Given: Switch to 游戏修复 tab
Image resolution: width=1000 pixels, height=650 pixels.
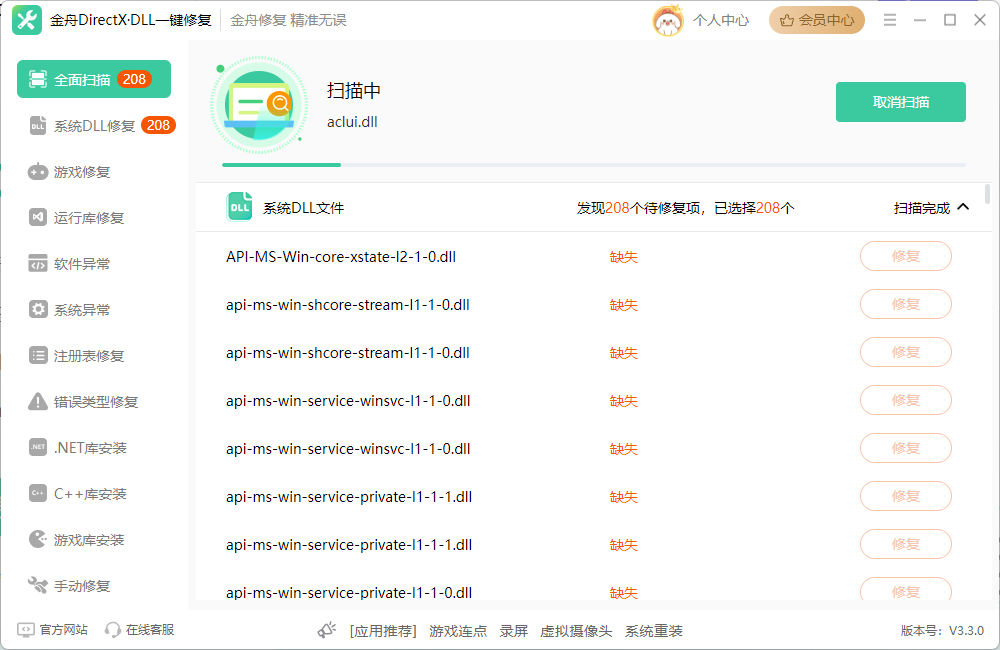Looking at the screenshot, I should (x=94, y=172).
